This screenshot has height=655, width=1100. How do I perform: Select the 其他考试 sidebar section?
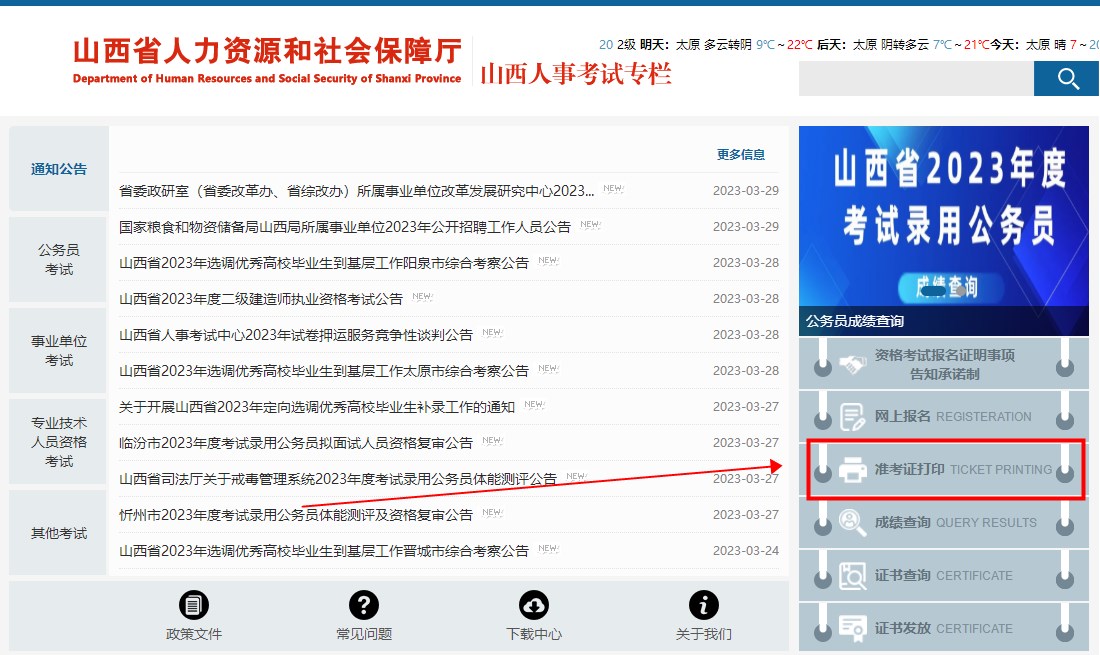(x=57, y=531)
